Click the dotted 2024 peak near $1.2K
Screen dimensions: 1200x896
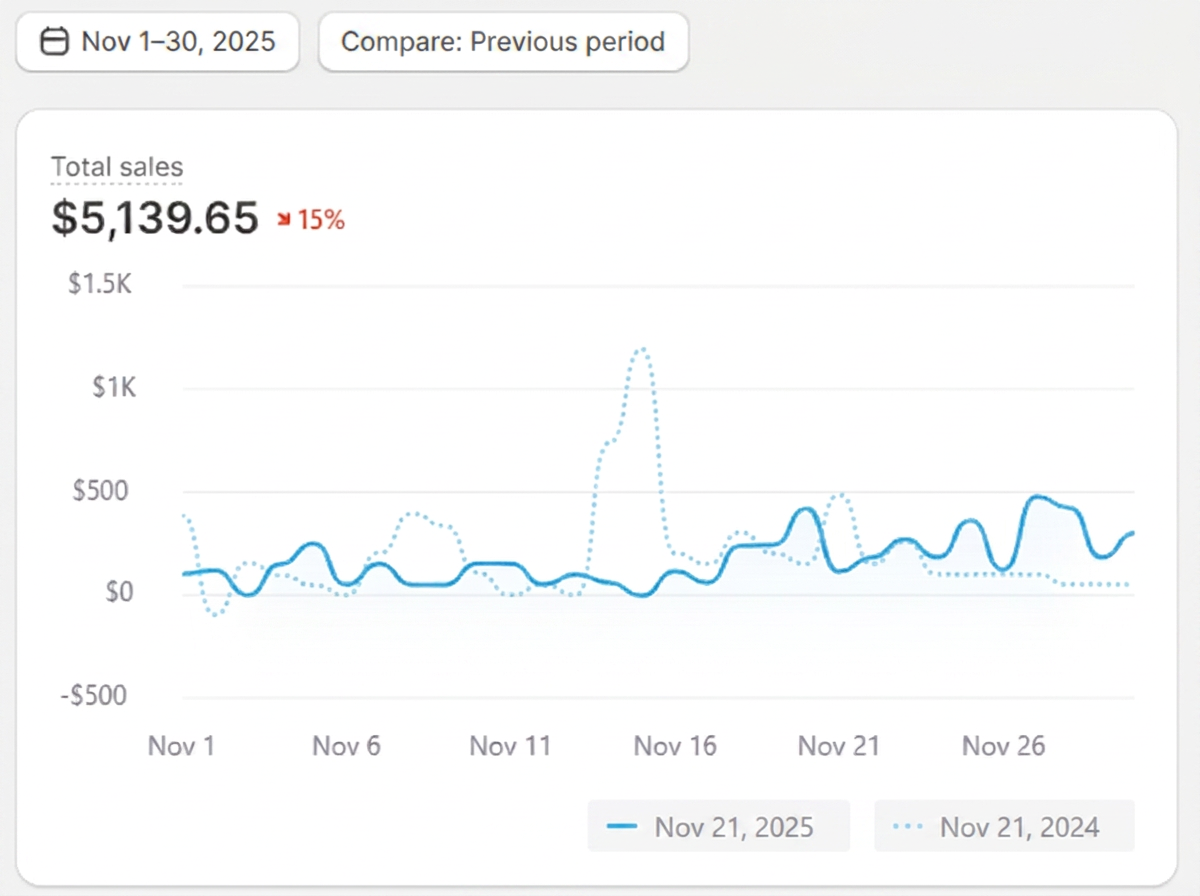(x=641, y=350)
